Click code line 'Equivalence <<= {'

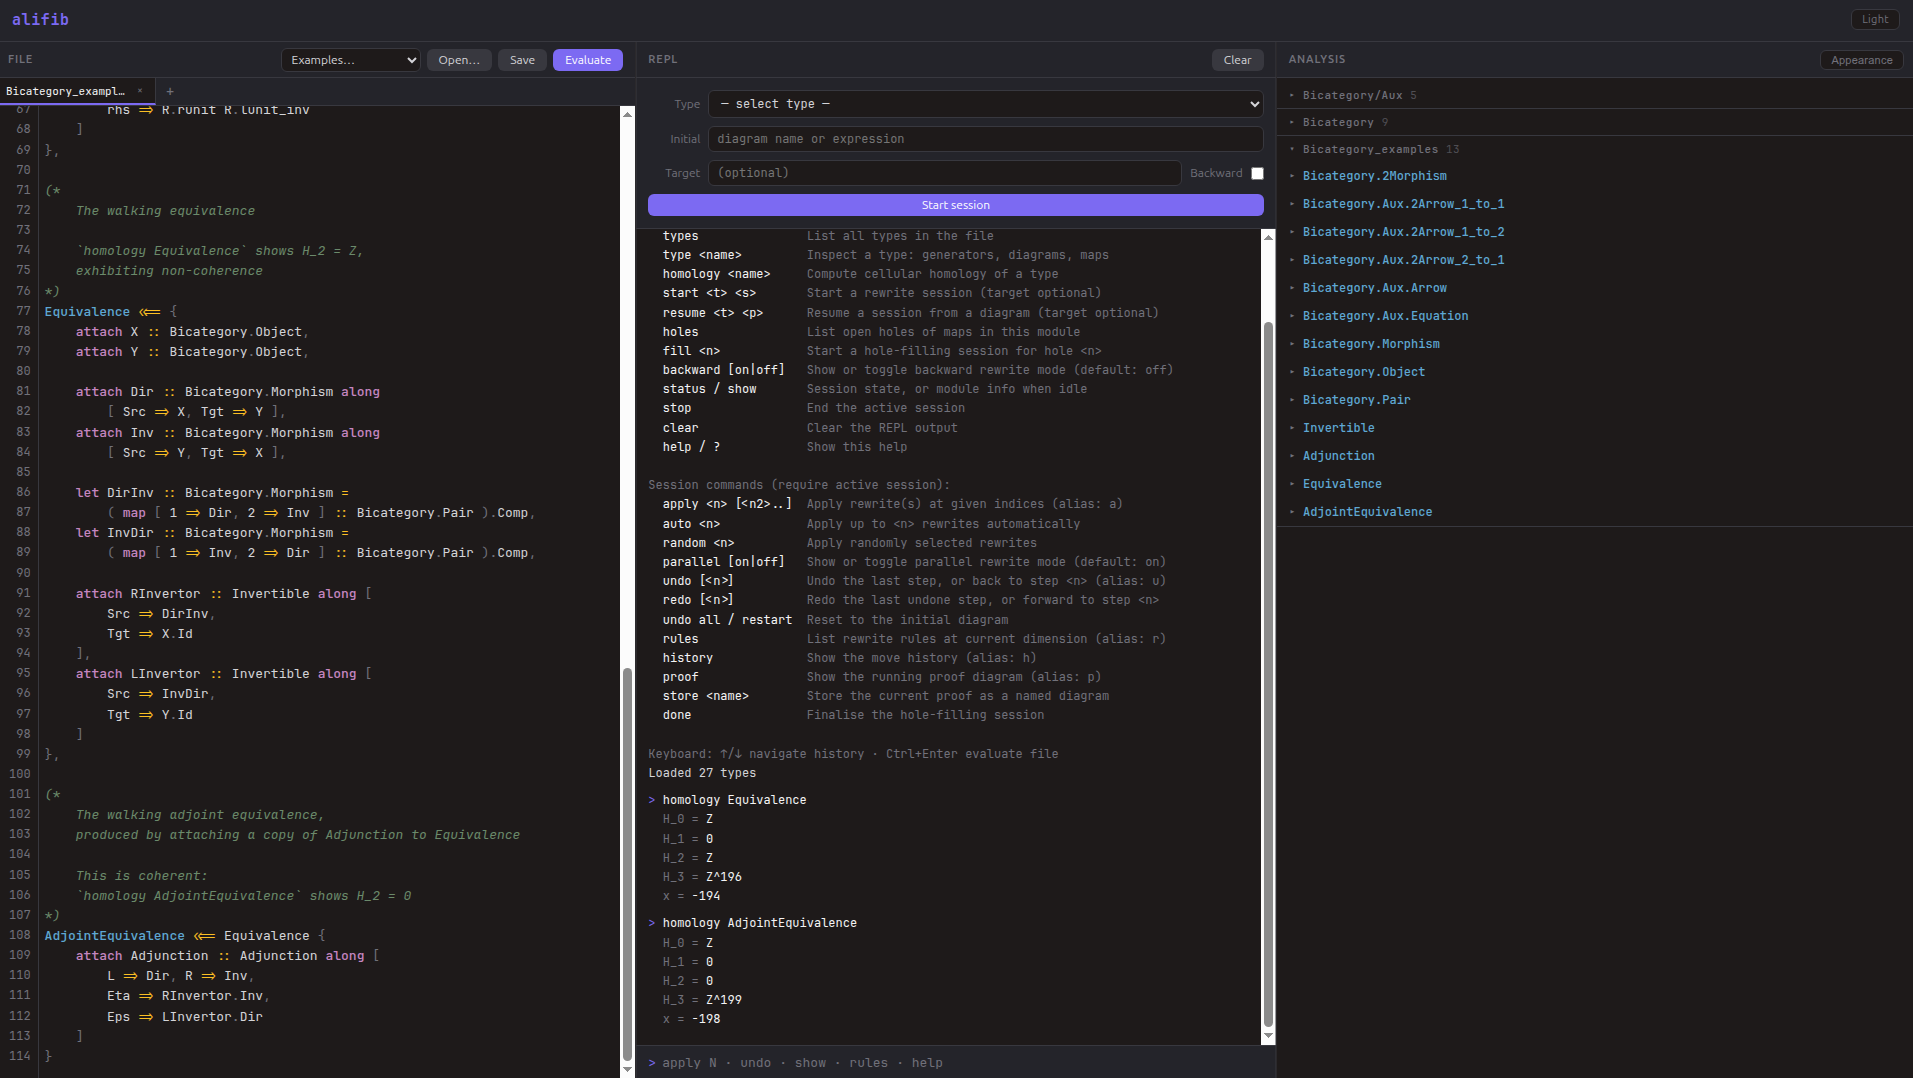tap(110, 311)
